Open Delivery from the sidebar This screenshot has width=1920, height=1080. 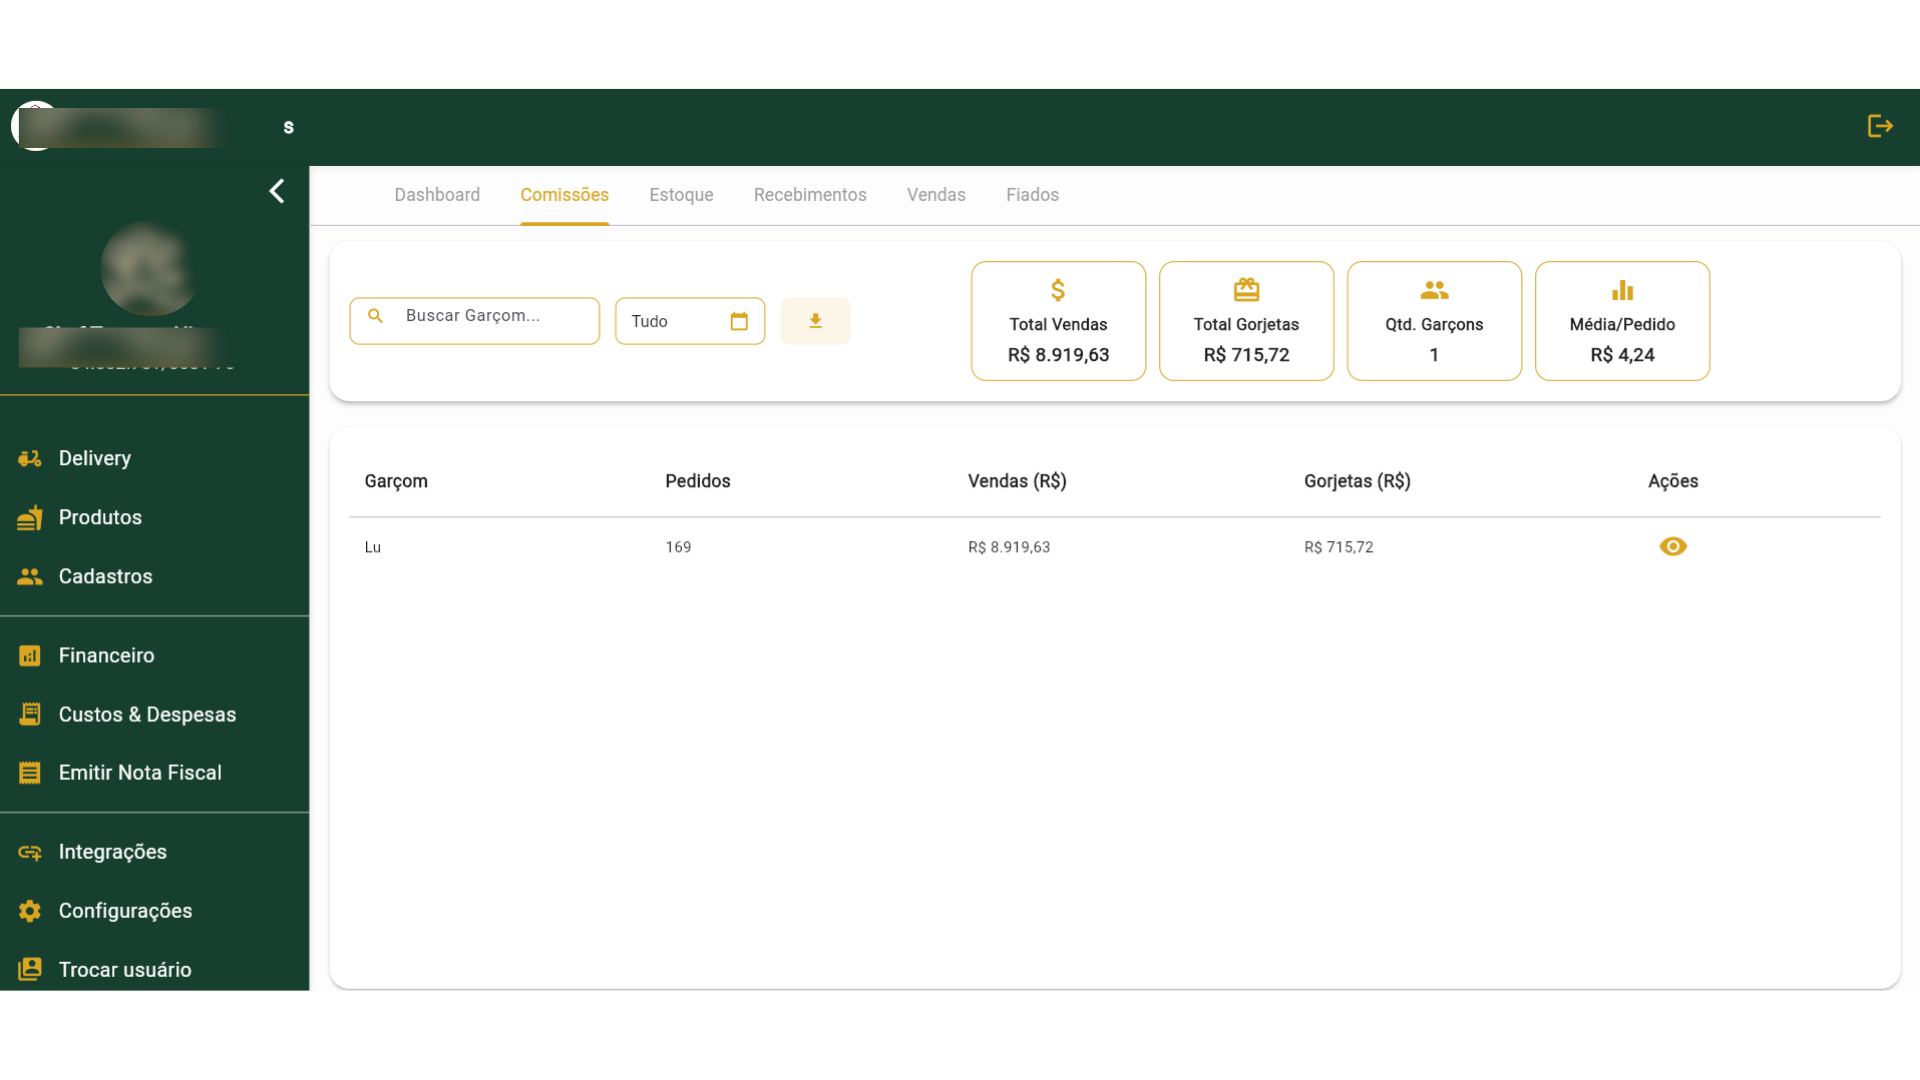coord(95,458)
